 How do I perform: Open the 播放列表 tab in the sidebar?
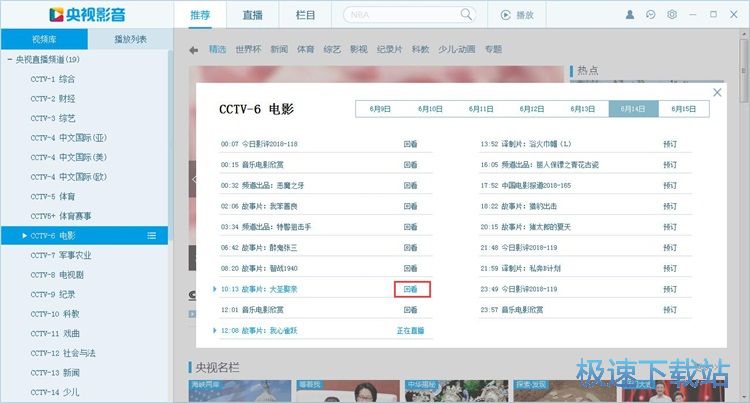130,39
